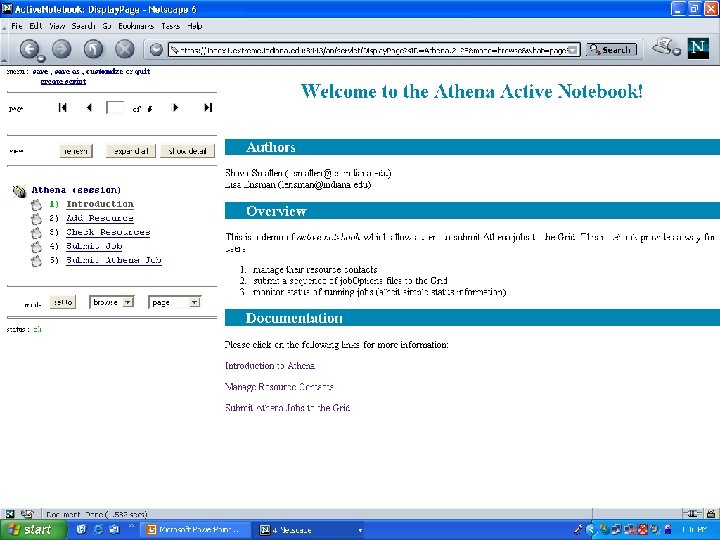Click the save link in menu row
This screenshot has width=720, height=540.
pos(40,72)
